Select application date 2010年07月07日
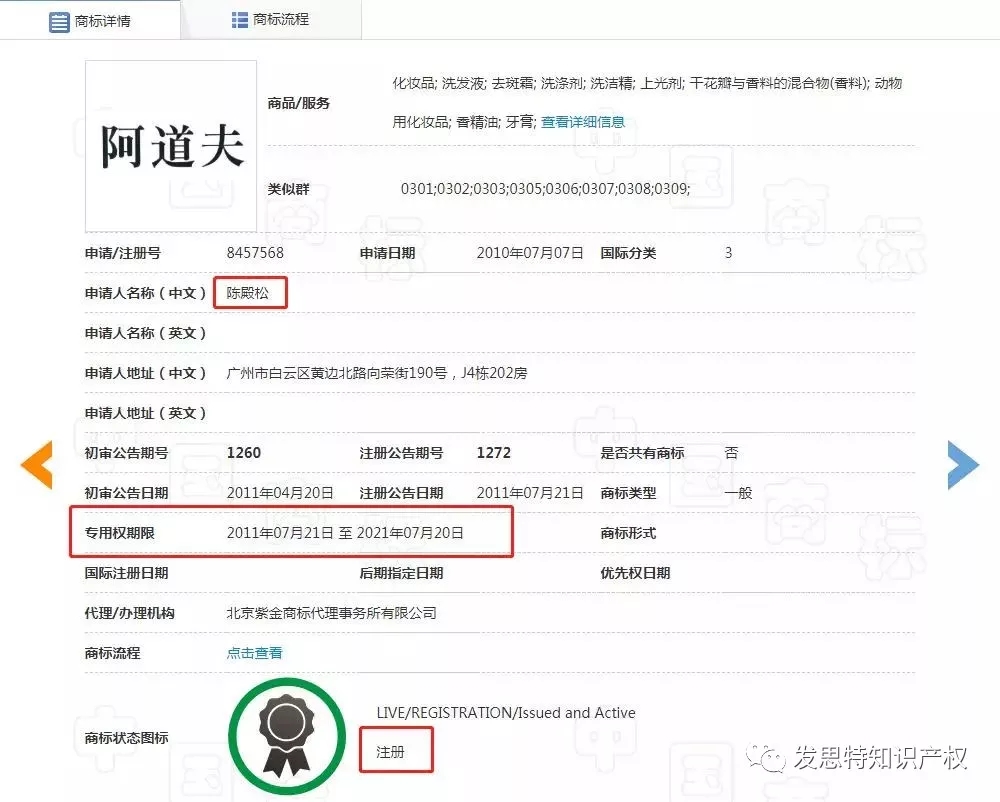Screen dimensions: 1000x802 click(x=530, y=253)
